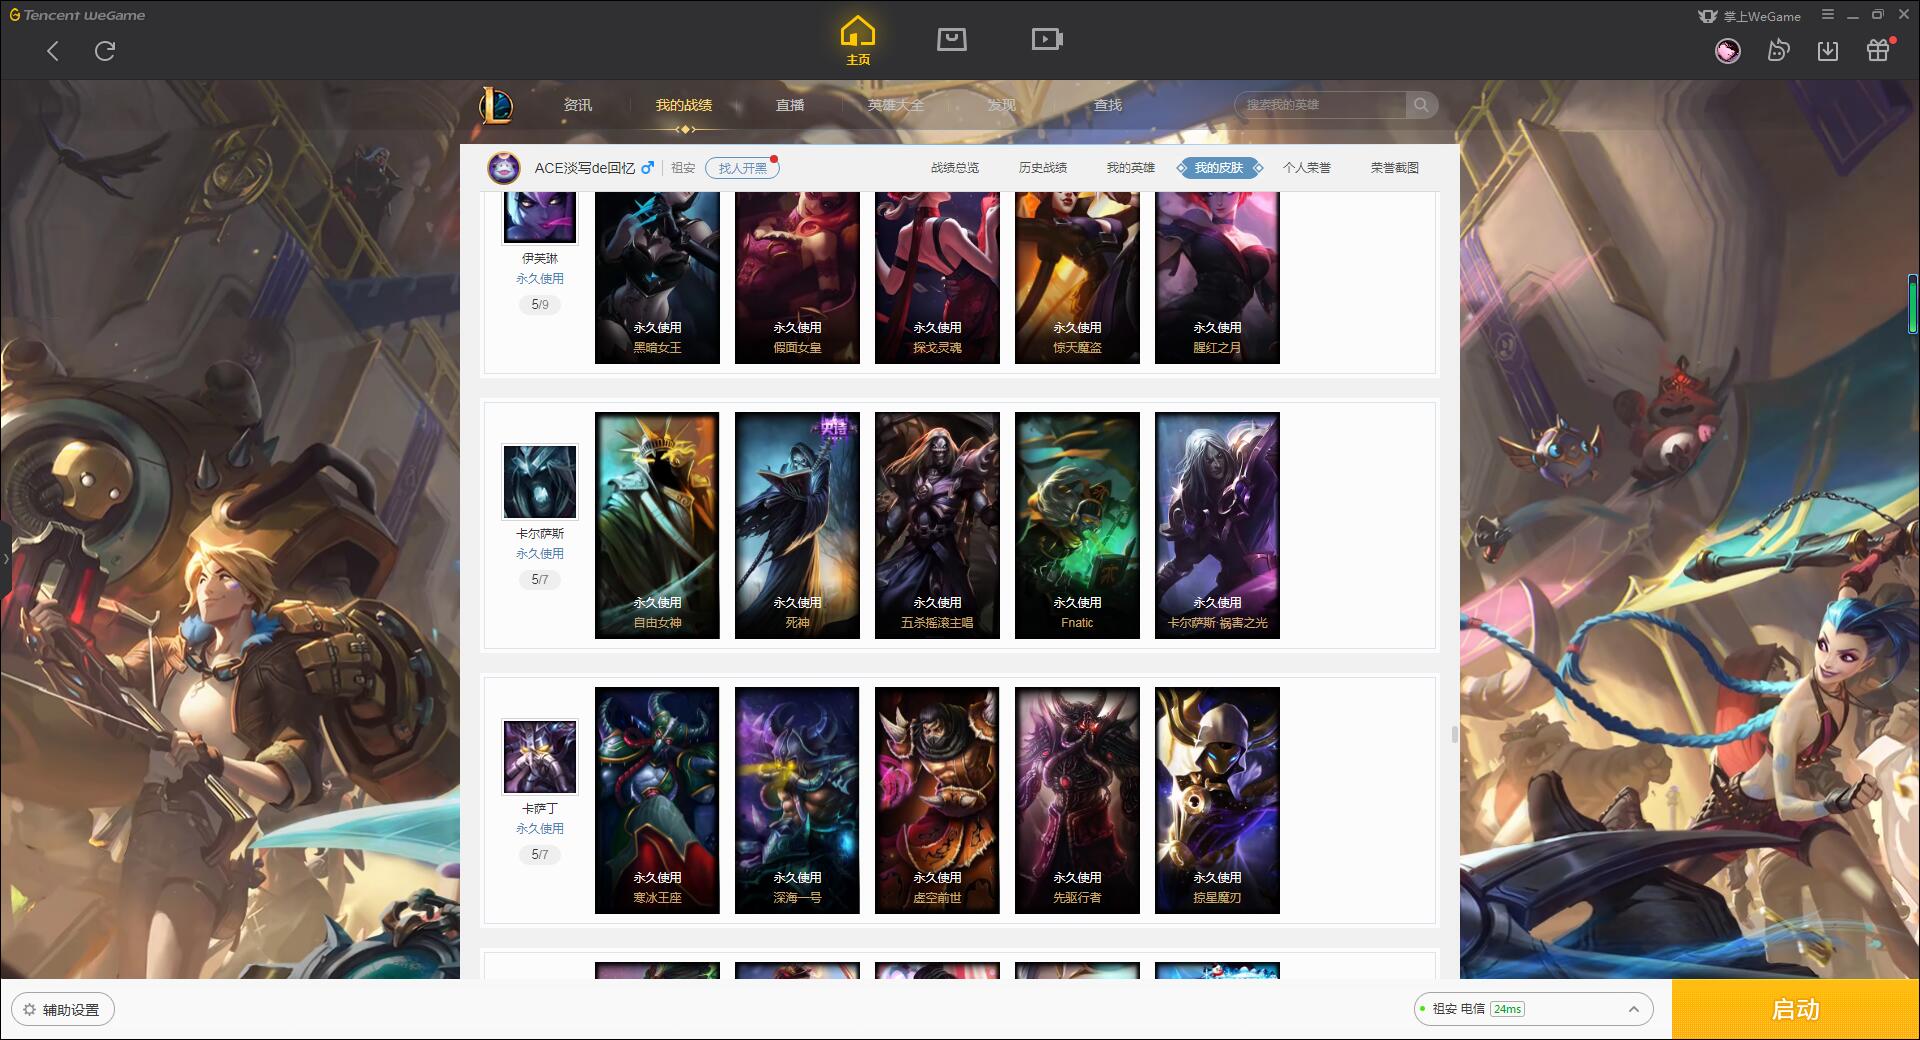Open the 假面女皇 skin card
The height and width of the screenshot is (1040, 1920).
point(797,278)
